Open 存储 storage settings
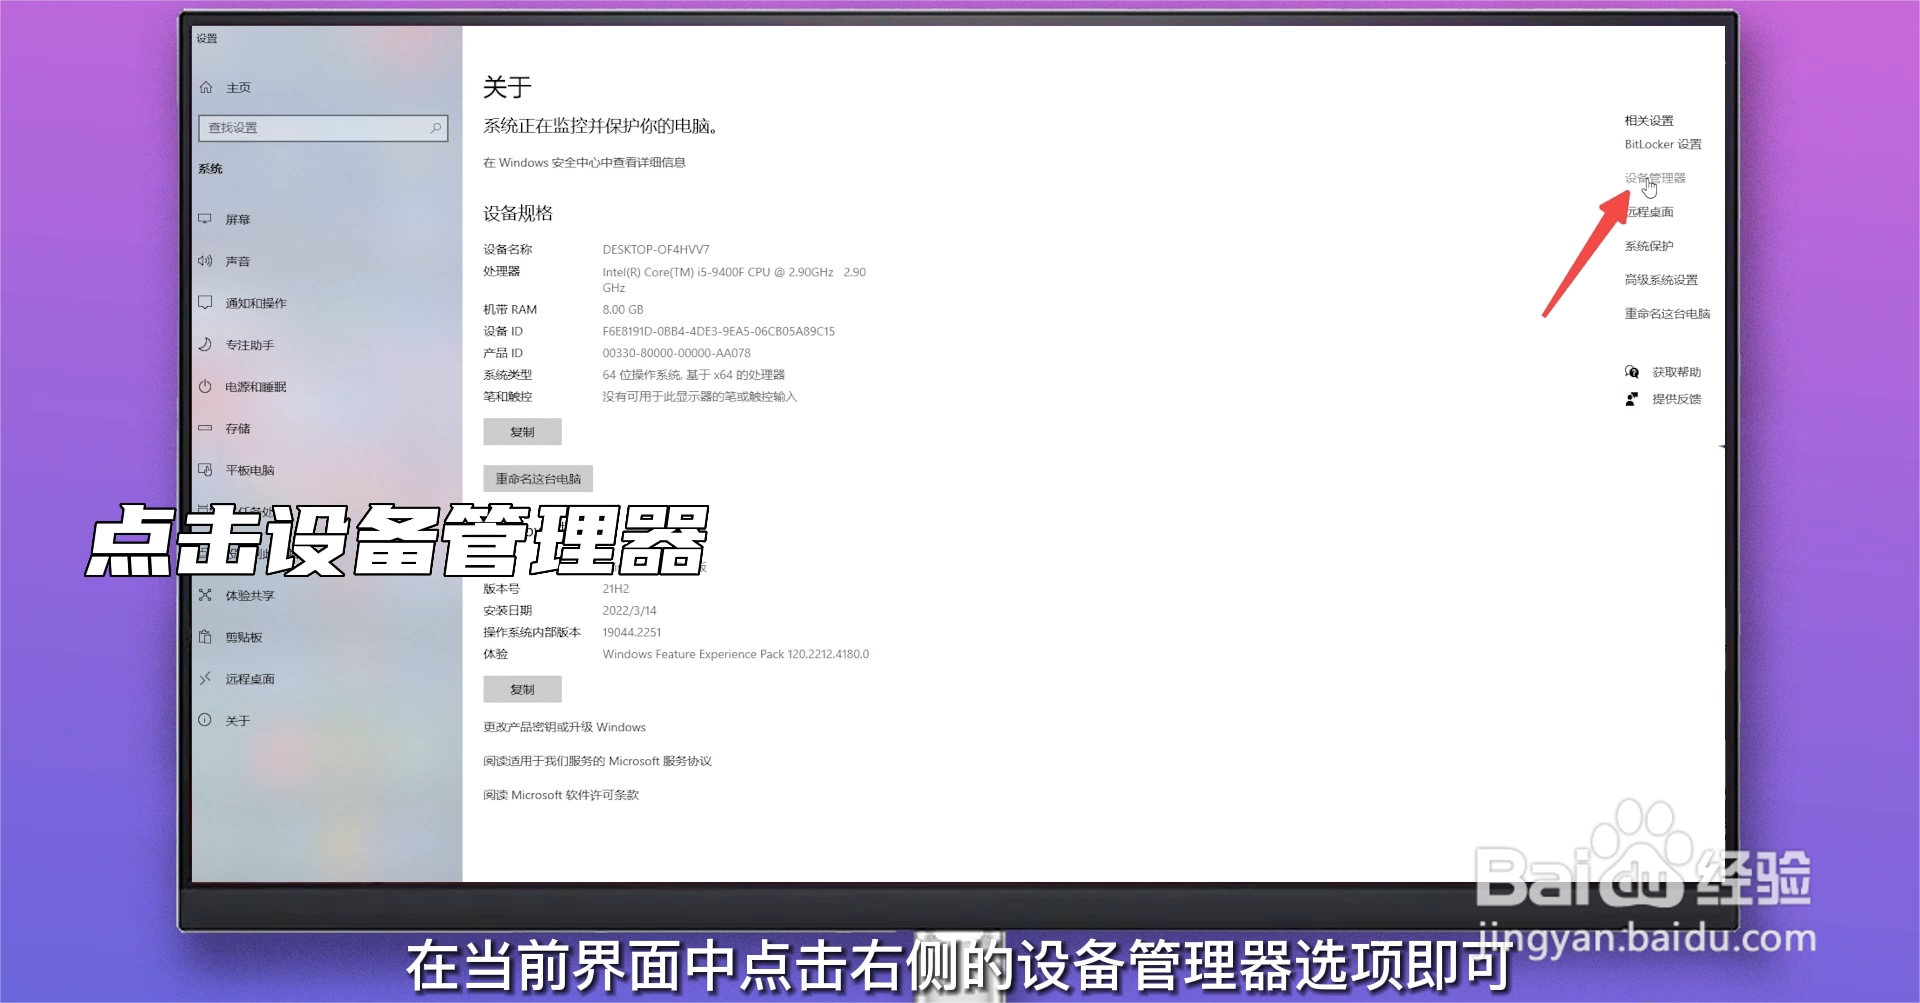1920x1003 pixels. coord(237,428)
